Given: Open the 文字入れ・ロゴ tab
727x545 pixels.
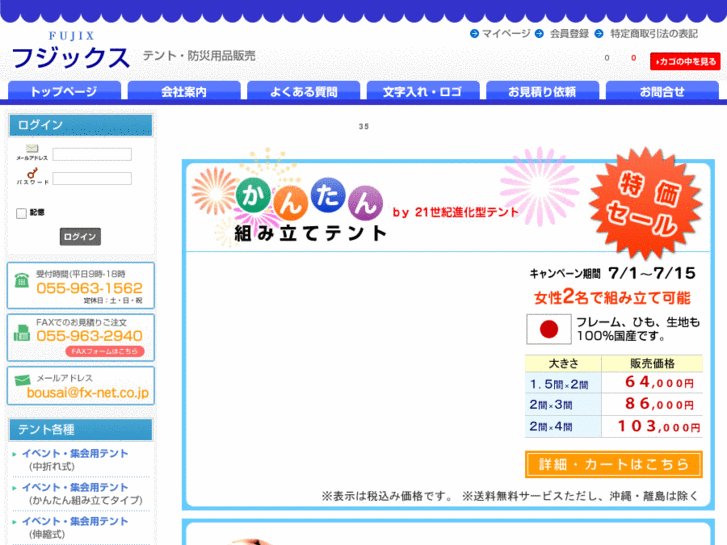Looking at the screenshot, I should (423, 91).
